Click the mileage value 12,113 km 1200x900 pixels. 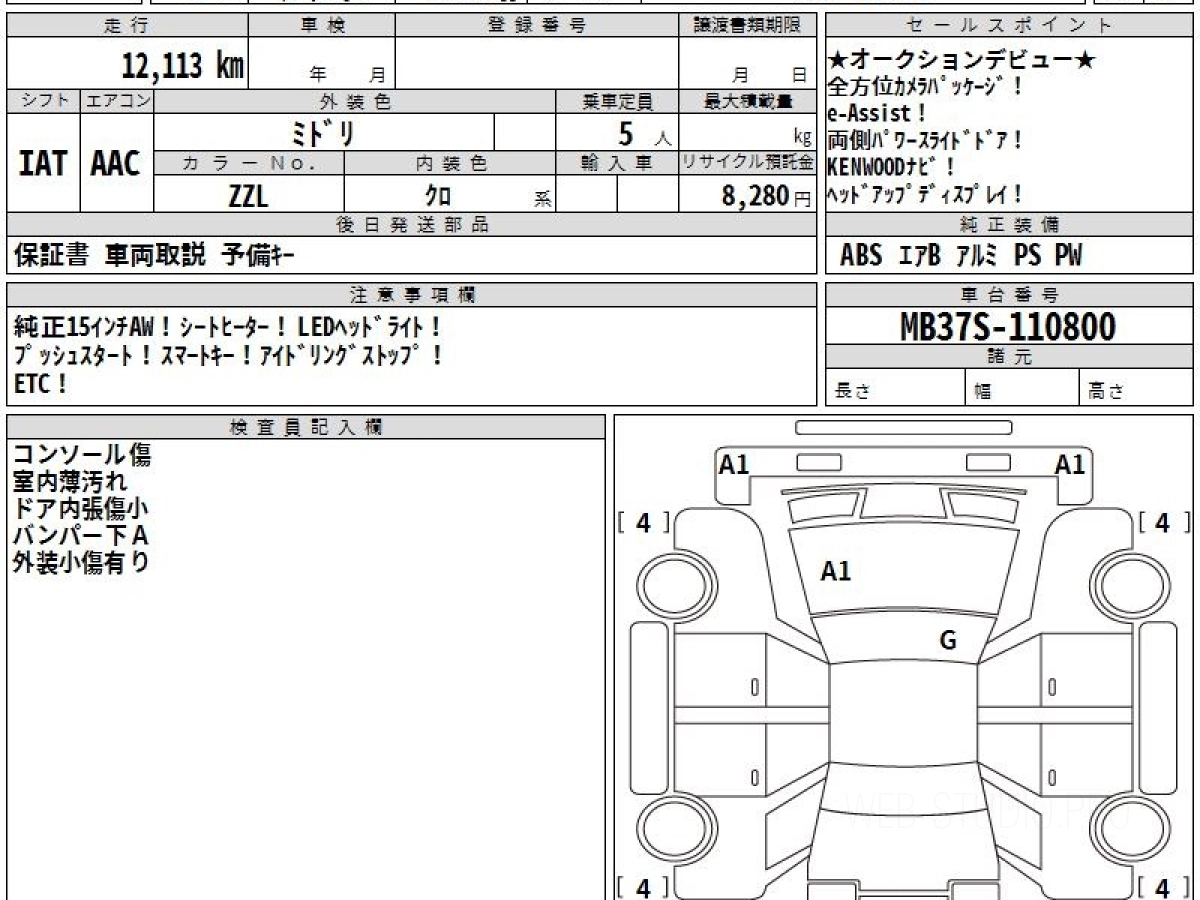[183, 66]
